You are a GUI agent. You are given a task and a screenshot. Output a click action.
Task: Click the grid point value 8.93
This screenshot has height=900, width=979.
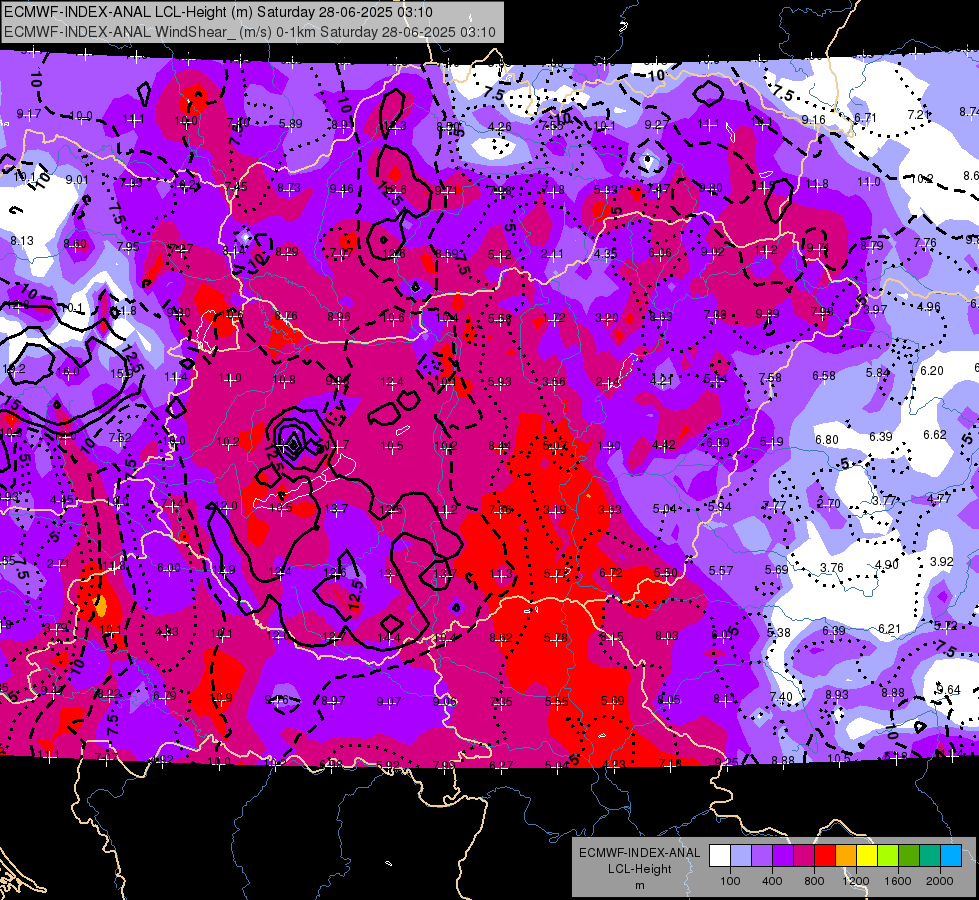(x=837, y=695)
